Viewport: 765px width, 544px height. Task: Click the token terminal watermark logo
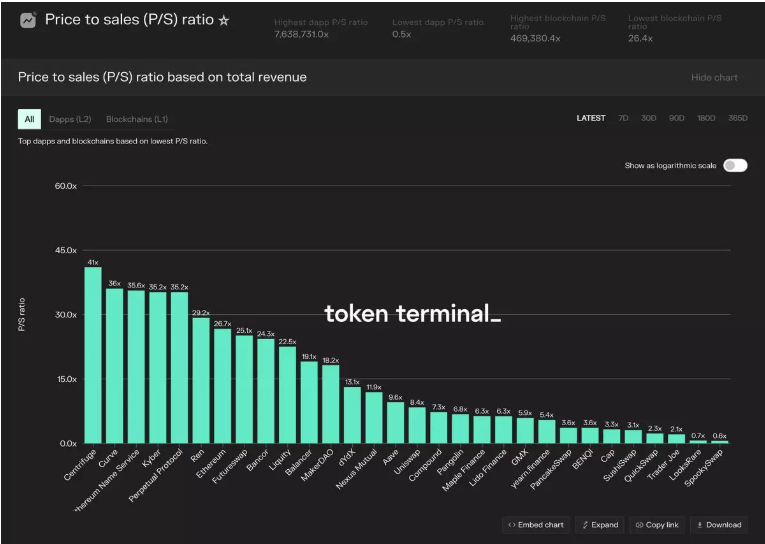tap(412, 314)
